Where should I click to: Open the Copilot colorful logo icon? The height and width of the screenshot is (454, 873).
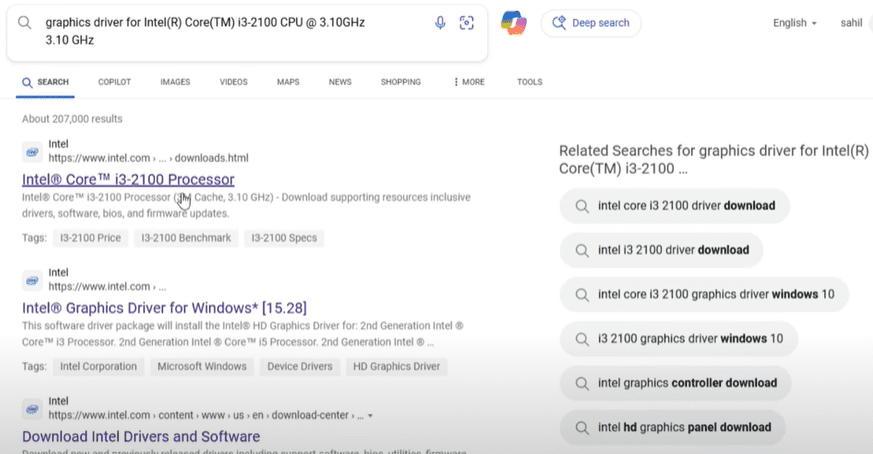tap(513, 24)
